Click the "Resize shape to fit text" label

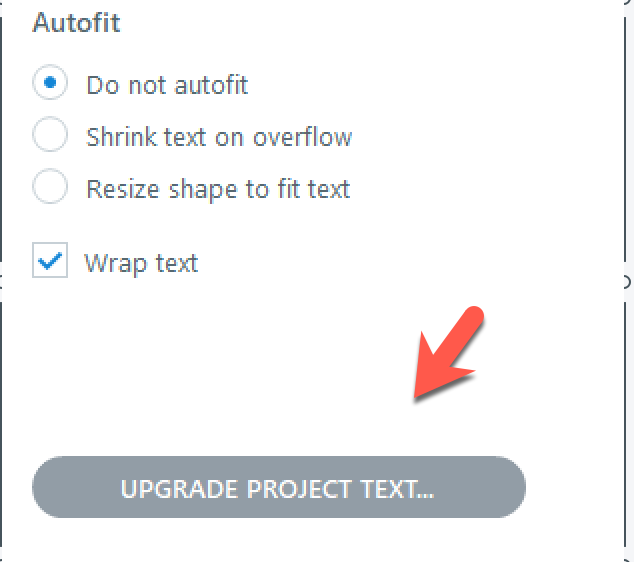click(218, 189)
